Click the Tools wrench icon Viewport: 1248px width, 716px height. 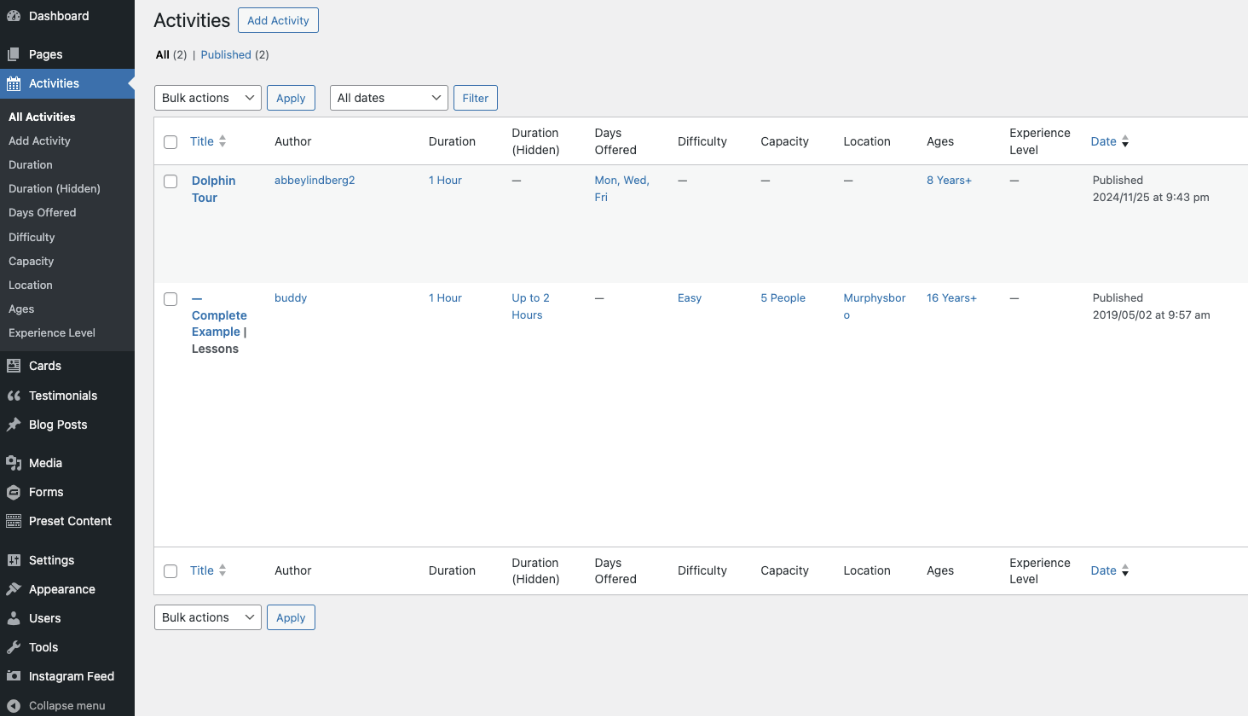pos(14,647)
